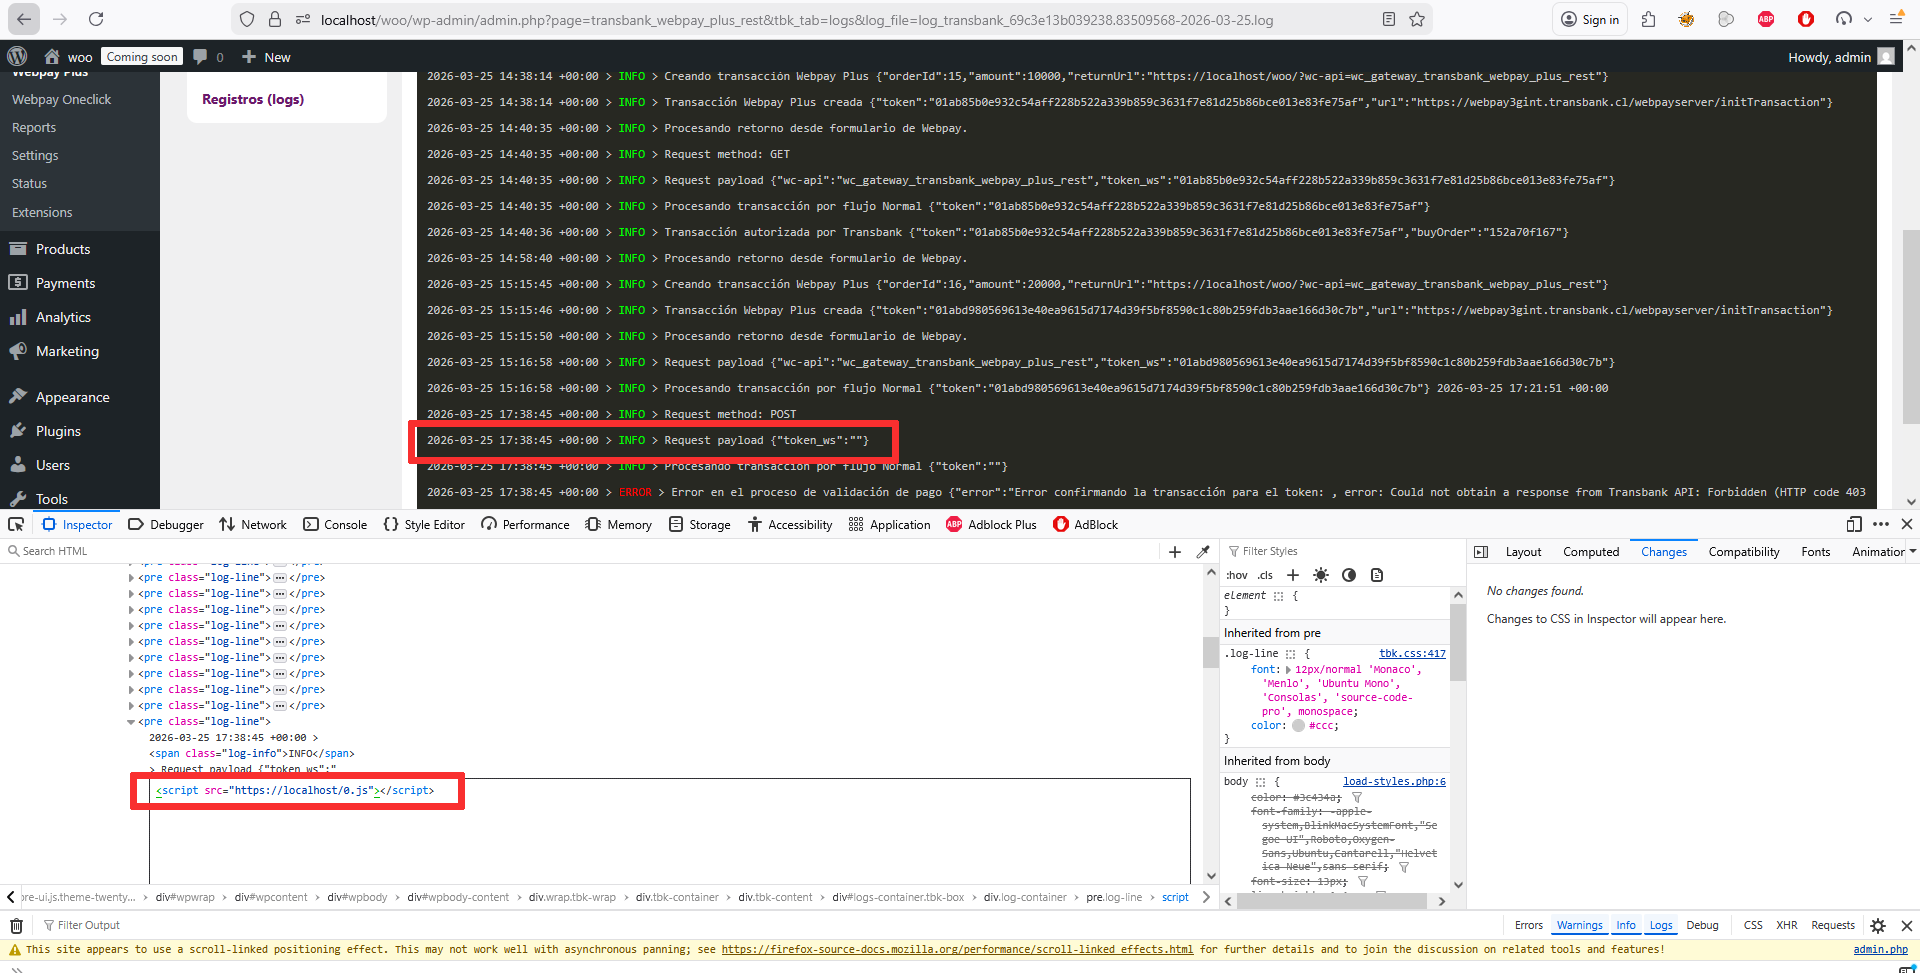1920x979 pixels.
Task: Click the Sign in button
Action: coord(1590,19)
